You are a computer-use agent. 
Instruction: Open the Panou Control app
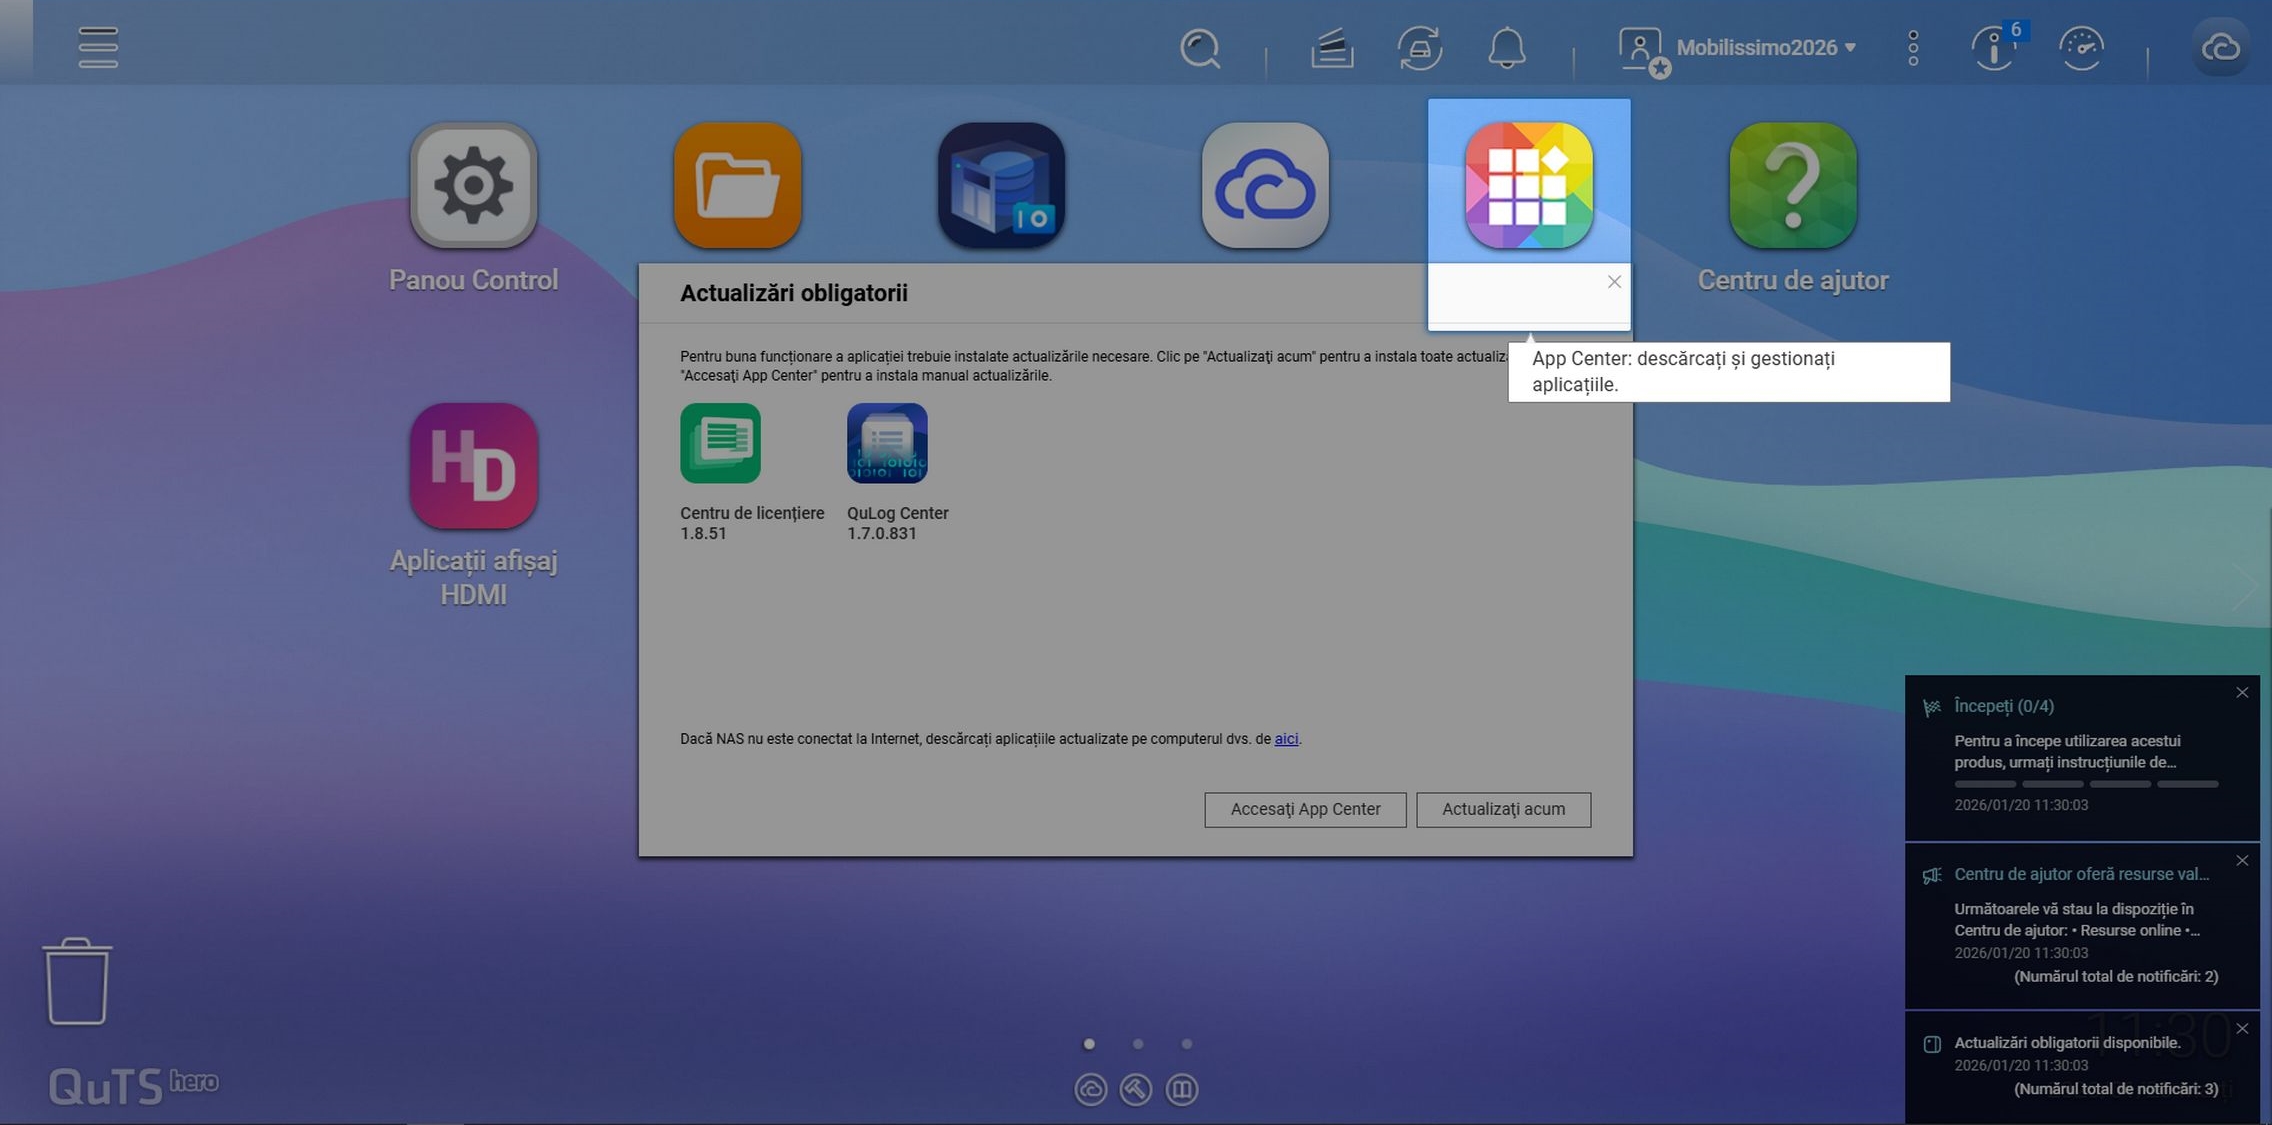473,186
